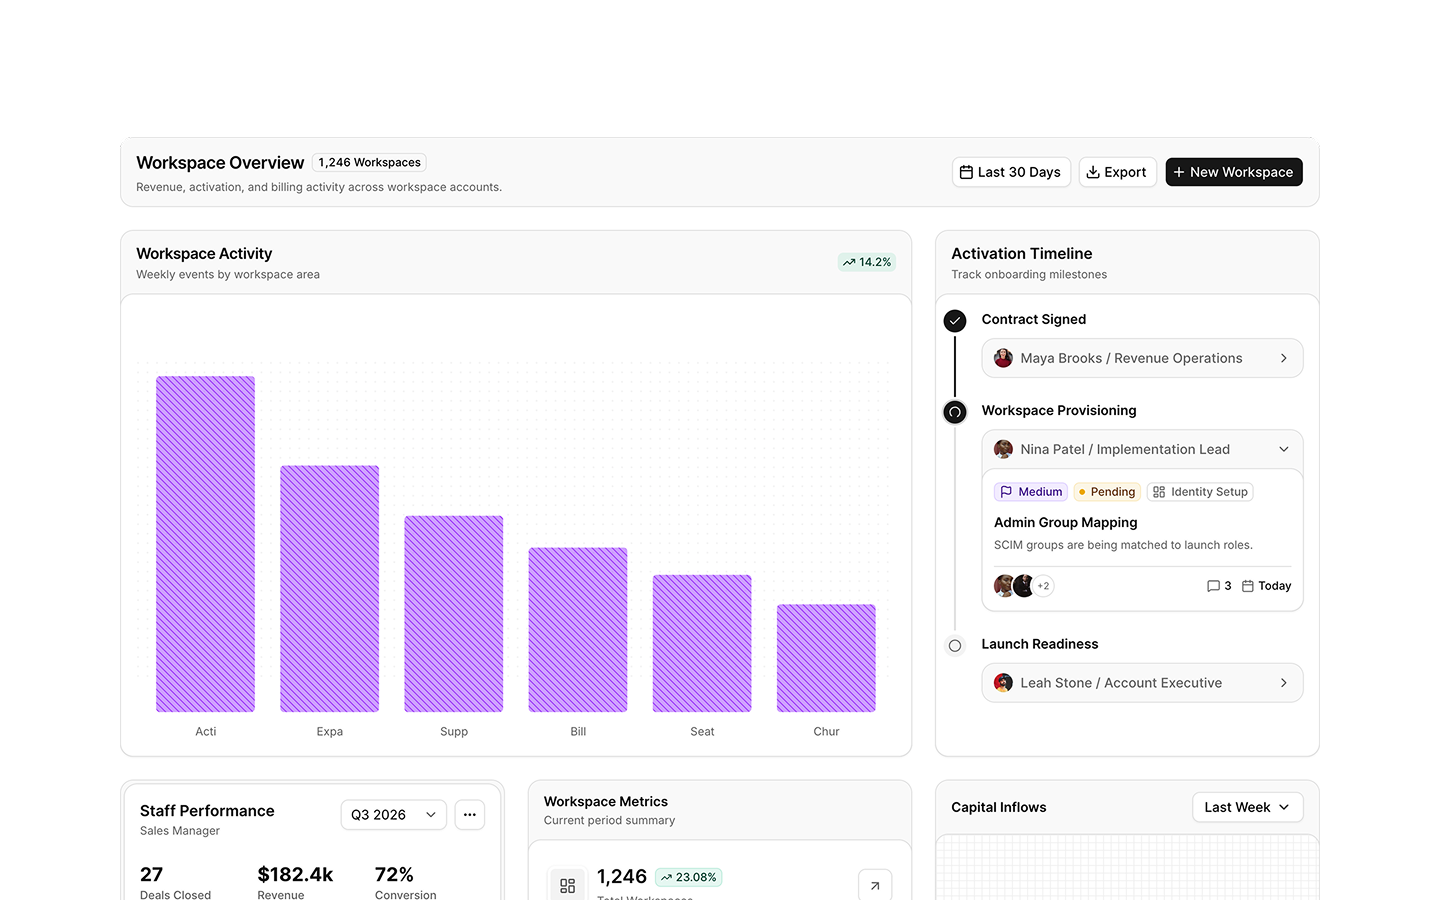Click the Bill bar in Workspace Activity
The height and width of the screenshot is (900, 1440).
tap(578, 630)
